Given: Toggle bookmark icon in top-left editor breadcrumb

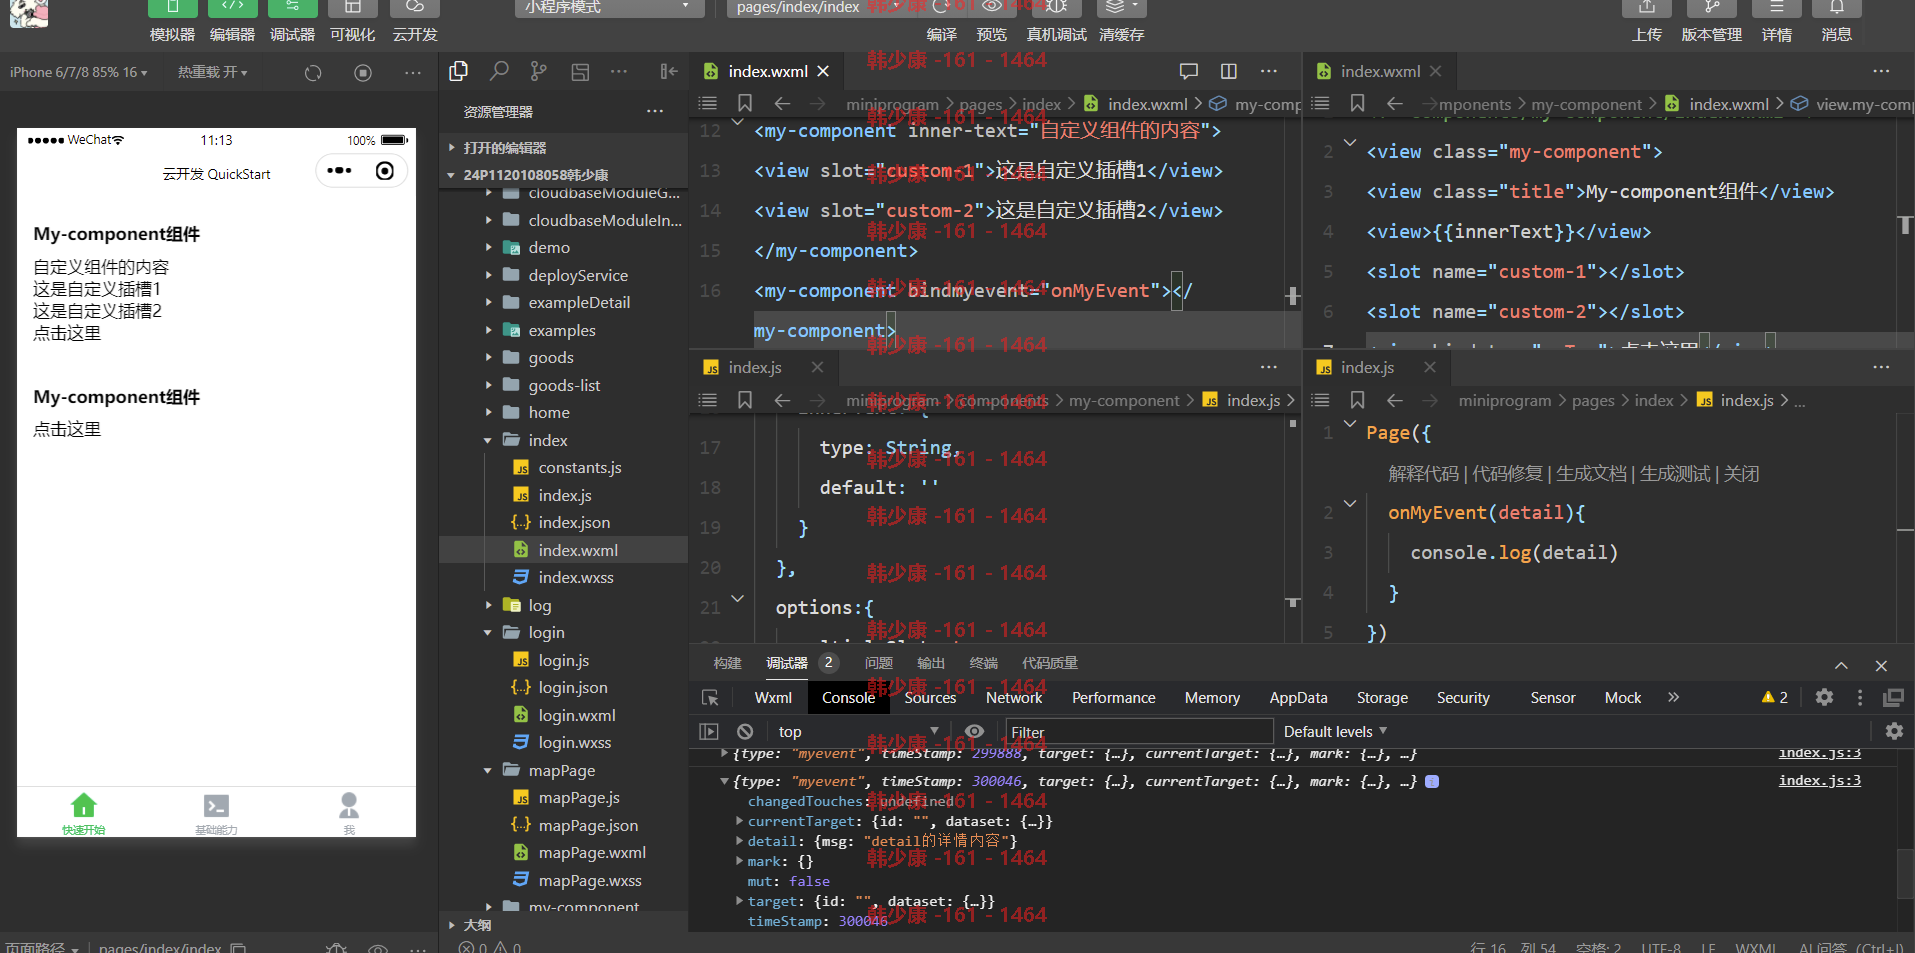Looking at the screenshot, I should coord(745,103).
